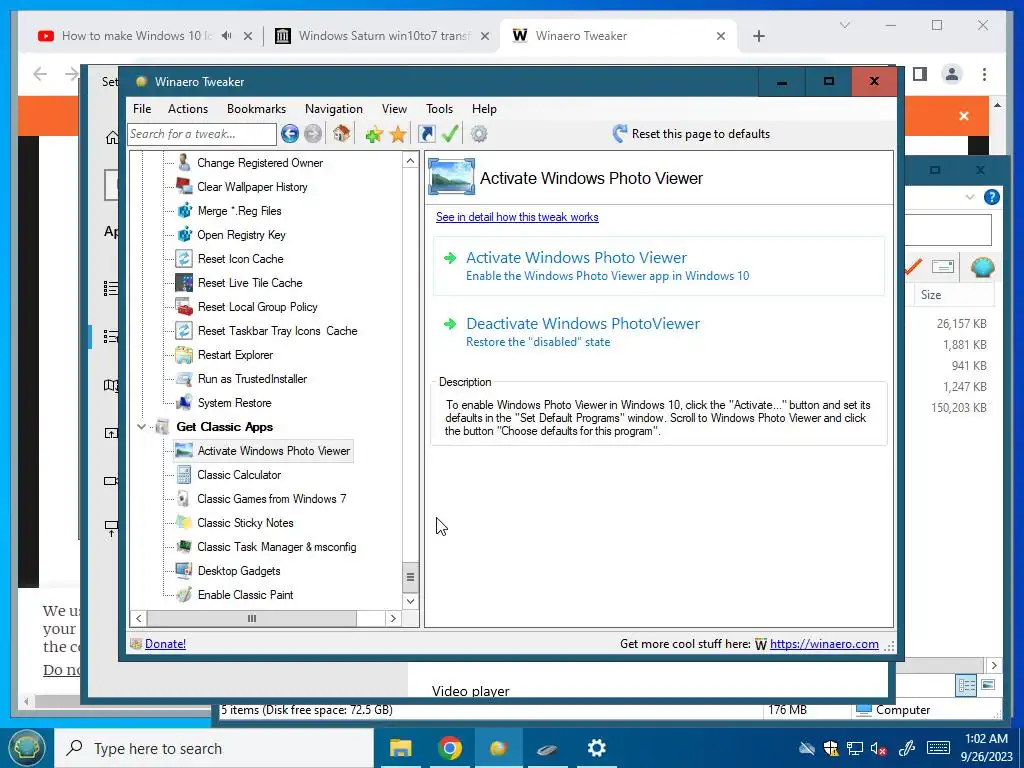Open the Navigation menu
1024x768 pixels.
point(334,109)
